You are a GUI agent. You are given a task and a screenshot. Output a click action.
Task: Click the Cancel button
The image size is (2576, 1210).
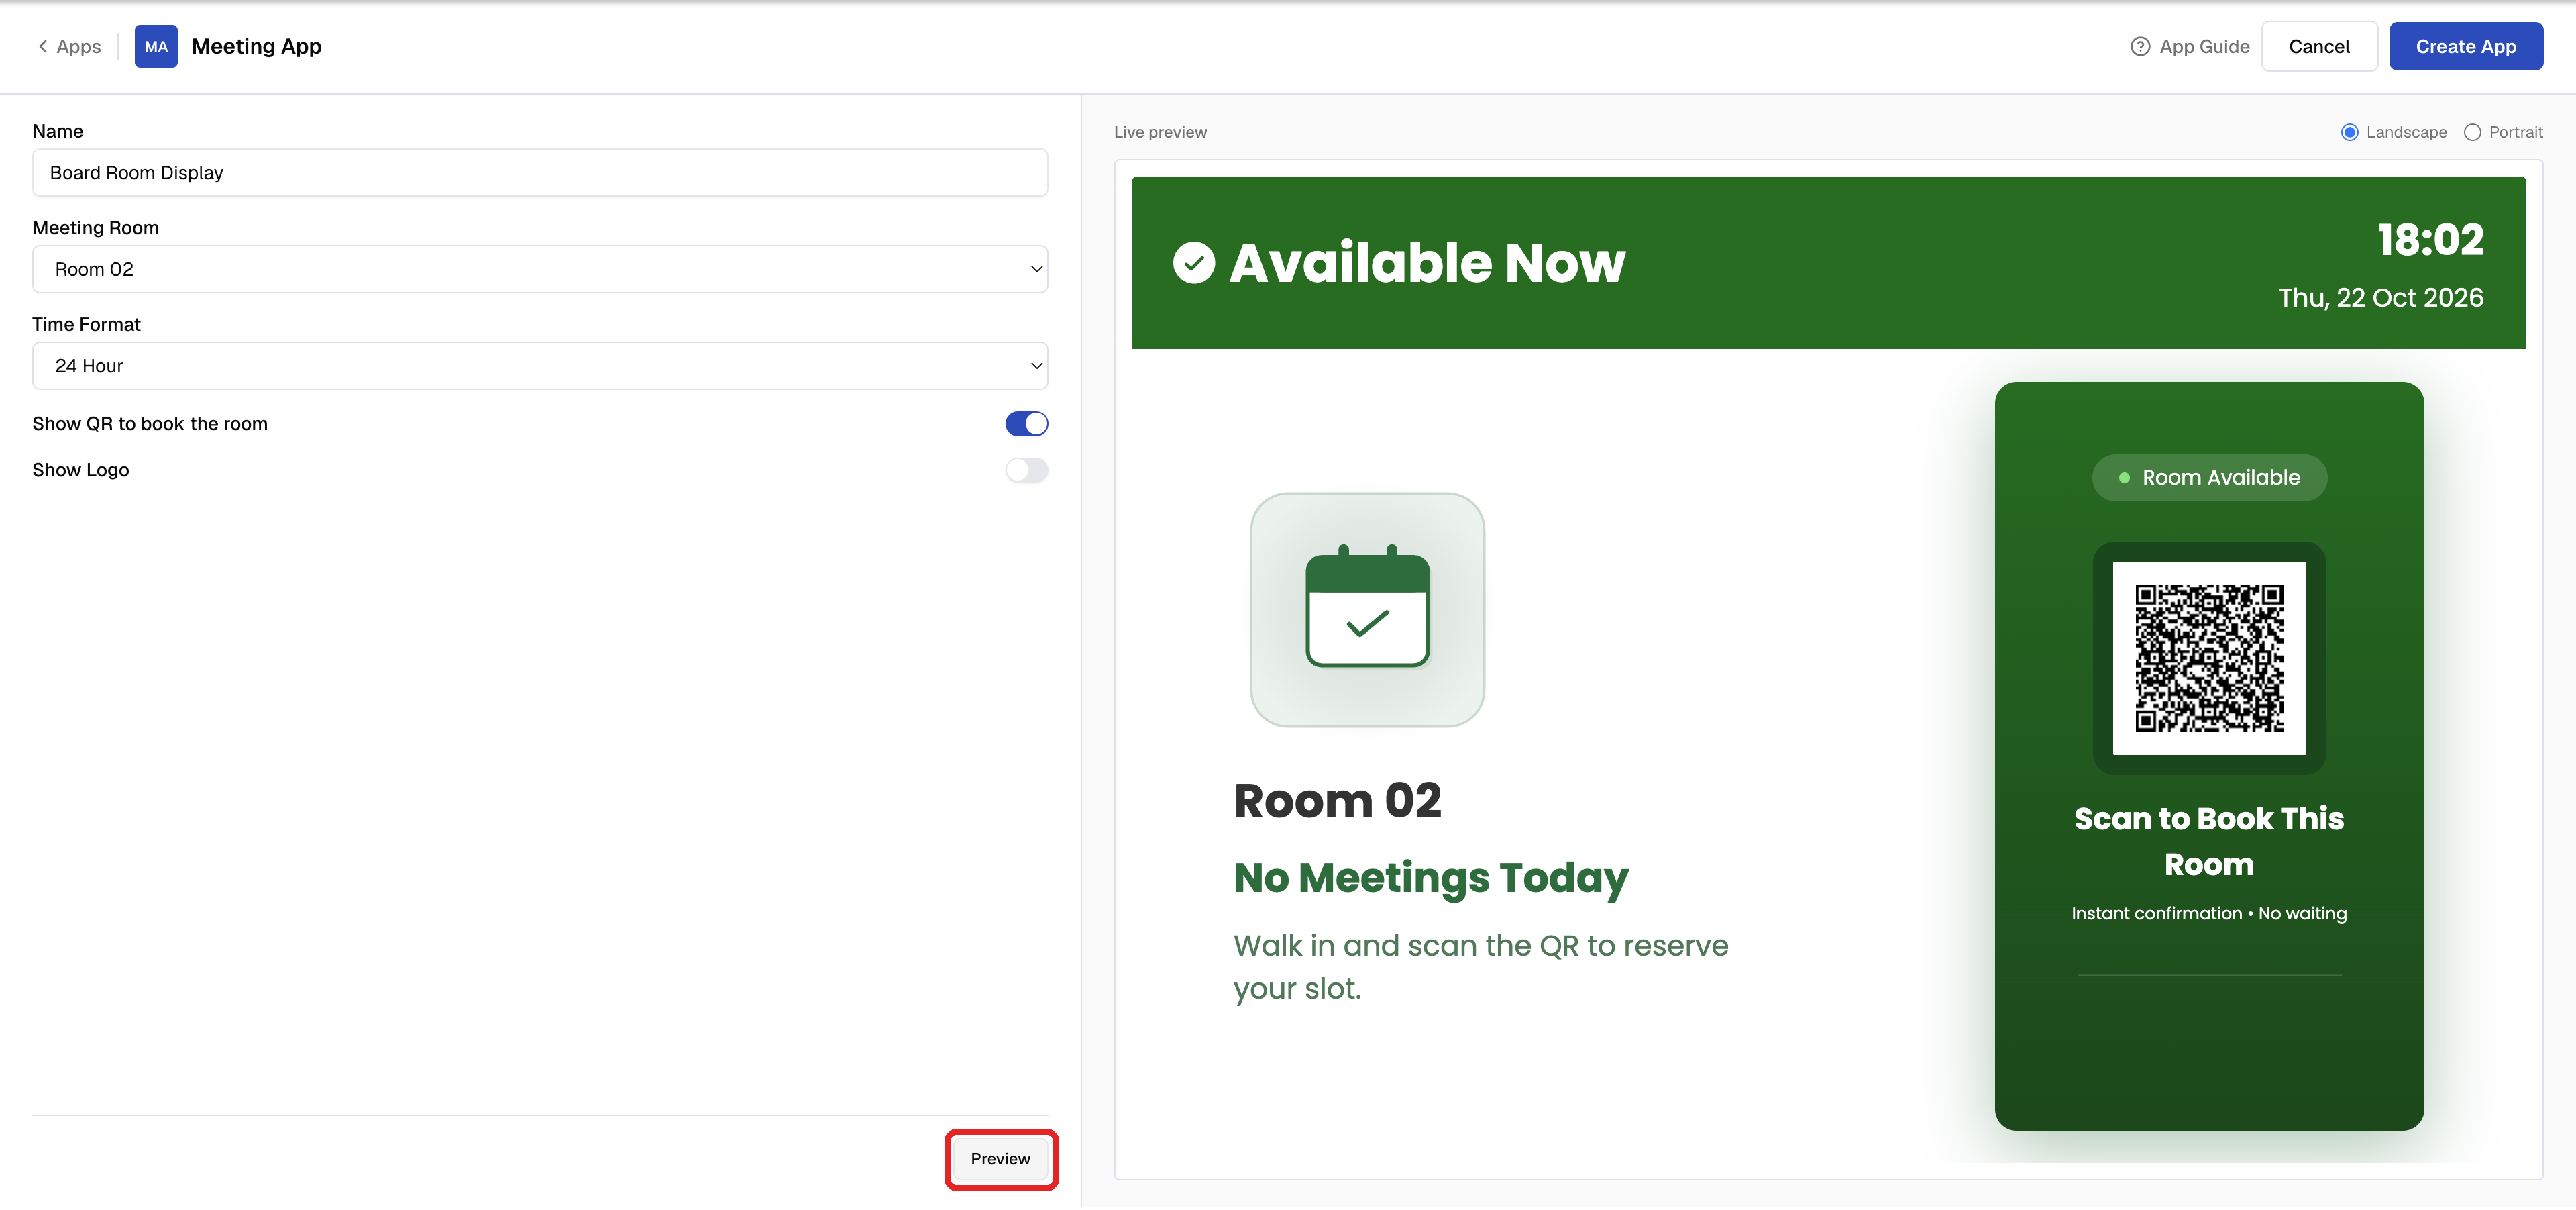tap(2319, 46)
